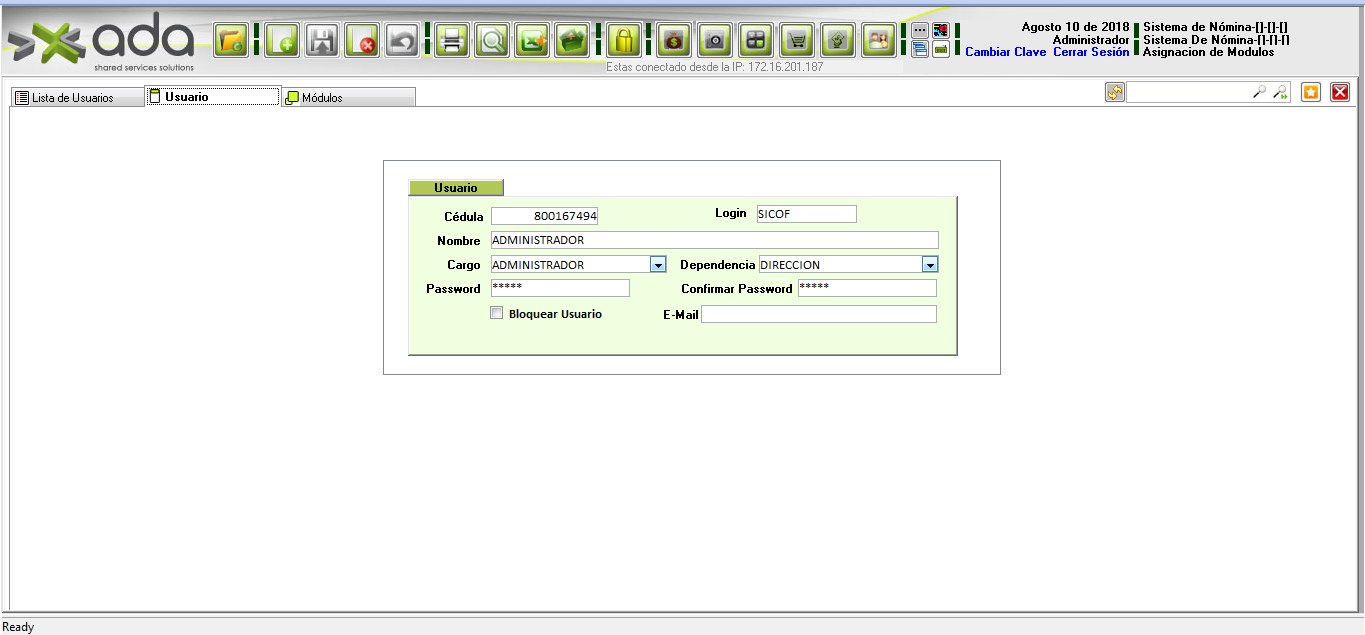Click the shopping cart toolbar icon
The height and width of the screenshot is (635, 1365).
click(x=796, y=41)
